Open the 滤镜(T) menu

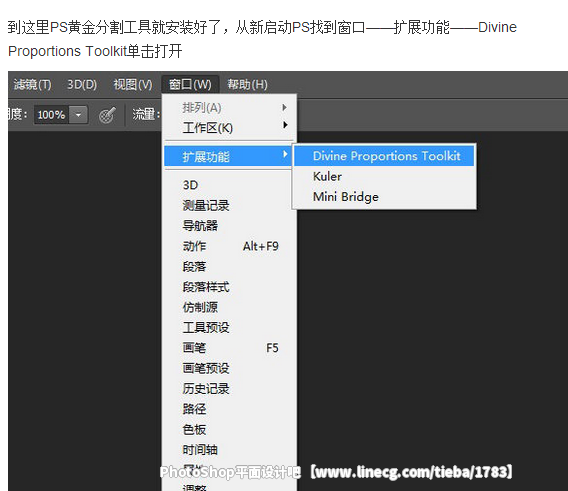32,84
